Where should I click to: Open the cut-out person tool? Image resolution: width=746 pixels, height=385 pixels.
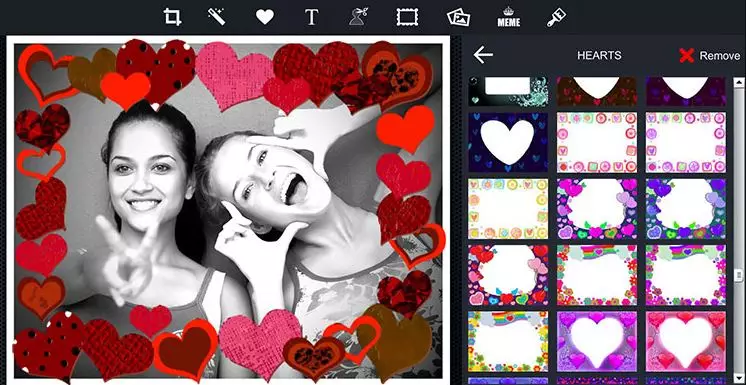(358, 18)
